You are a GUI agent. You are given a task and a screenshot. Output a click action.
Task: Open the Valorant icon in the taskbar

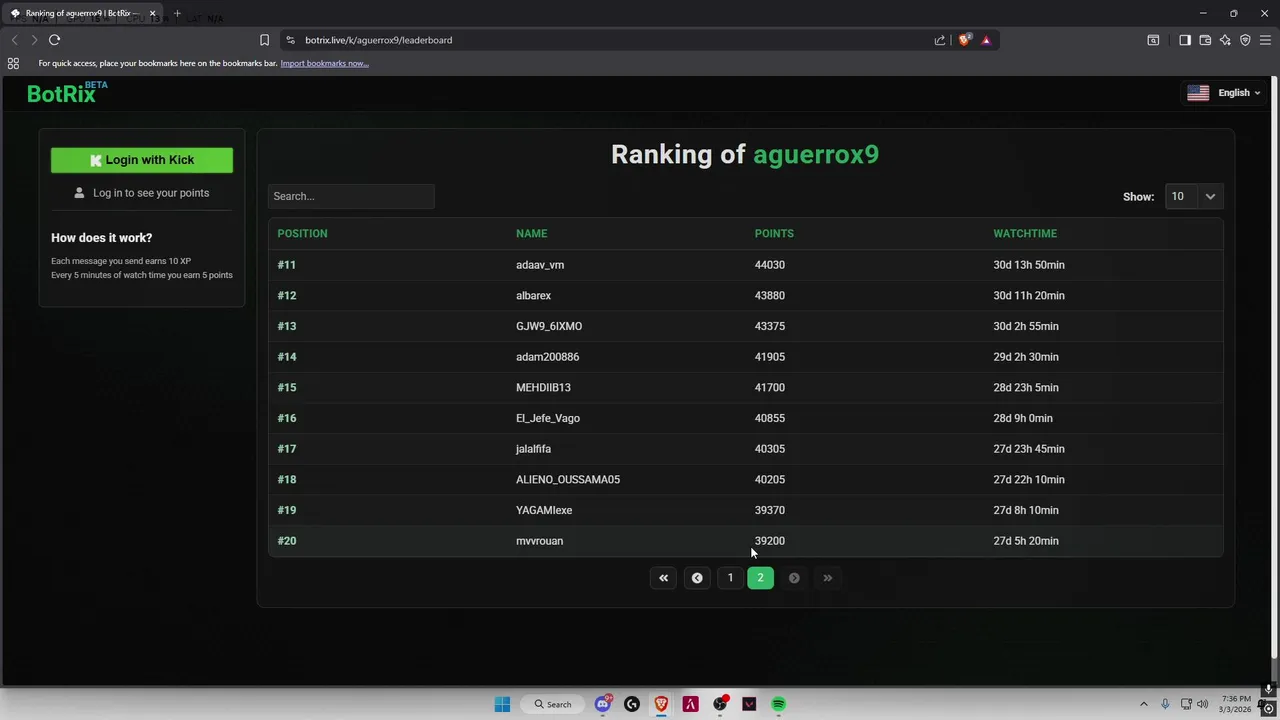coord(749,704)
